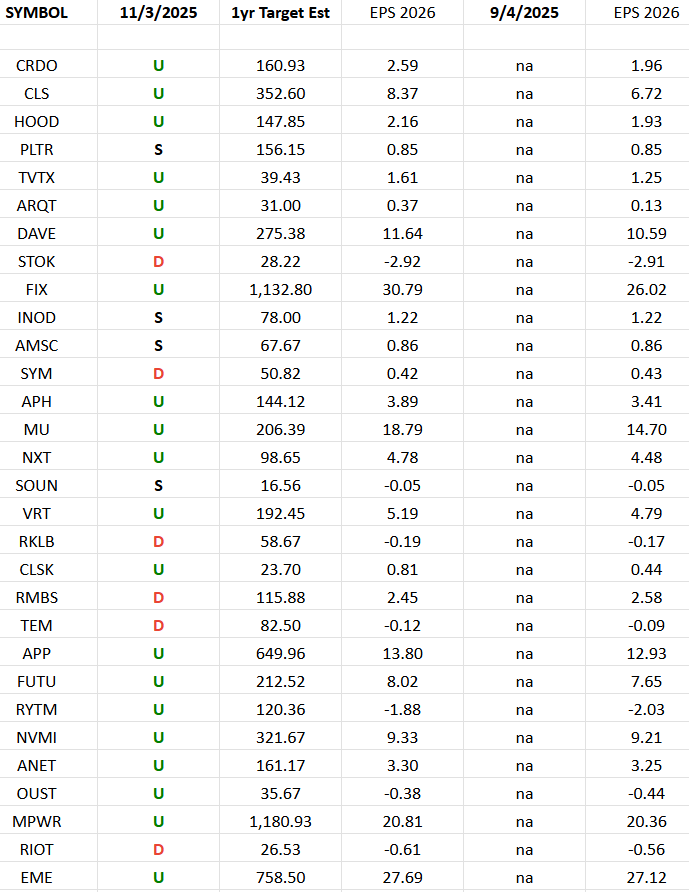Select EPS value 18.79

pyautogui.click(x=402, y=430)
